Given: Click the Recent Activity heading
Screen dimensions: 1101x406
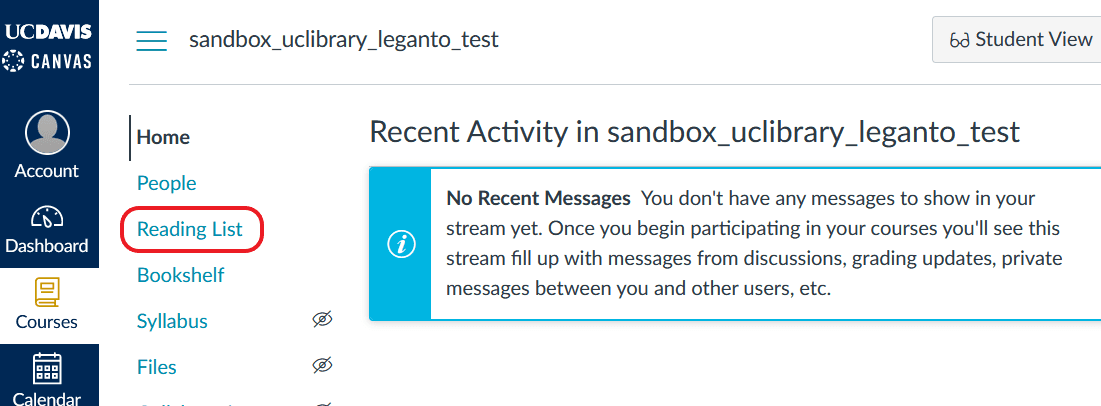Looking at the screenshot, I should click(x=694, y=132).
